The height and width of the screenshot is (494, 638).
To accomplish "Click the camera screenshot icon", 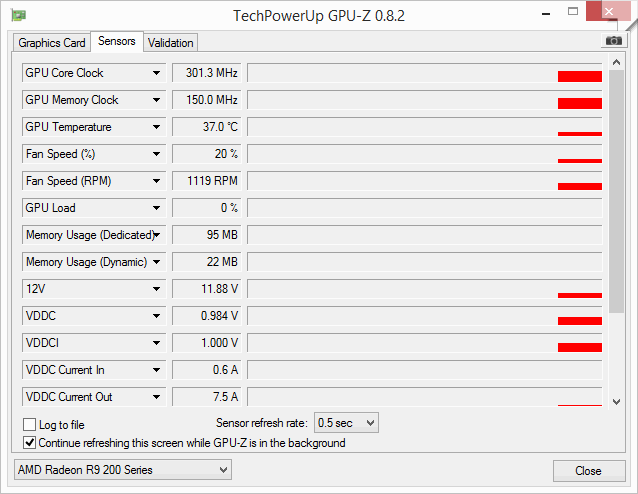I will coord(613,41).
